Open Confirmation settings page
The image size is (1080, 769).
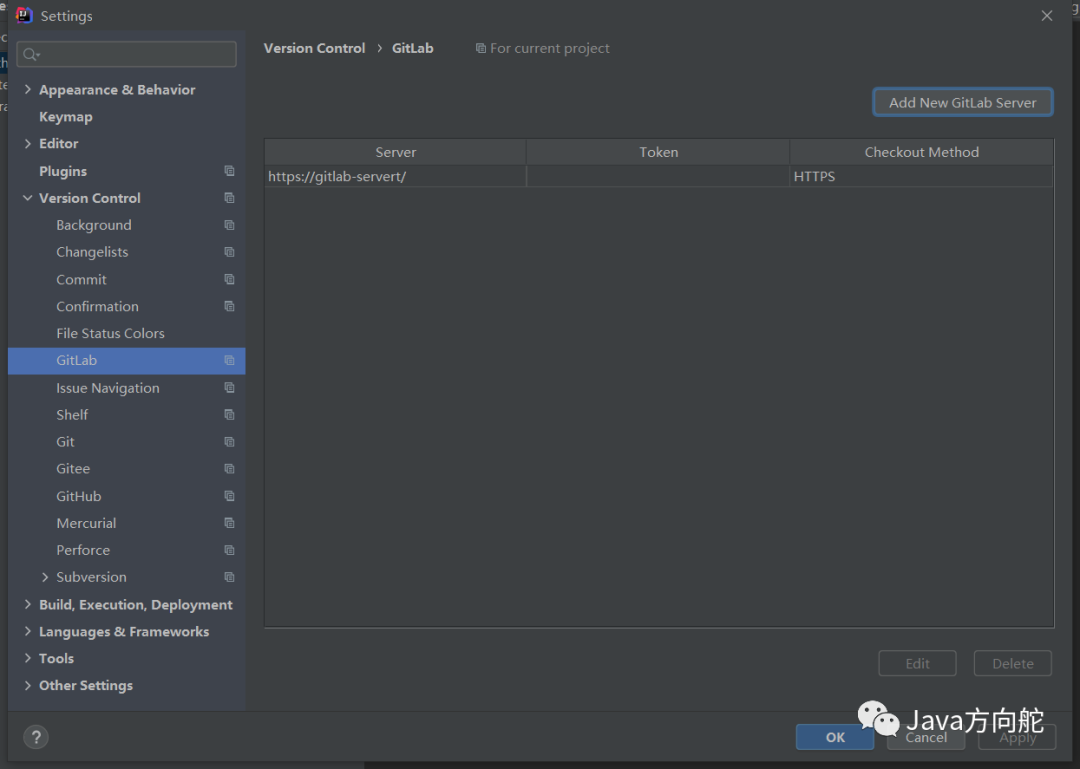97,306
